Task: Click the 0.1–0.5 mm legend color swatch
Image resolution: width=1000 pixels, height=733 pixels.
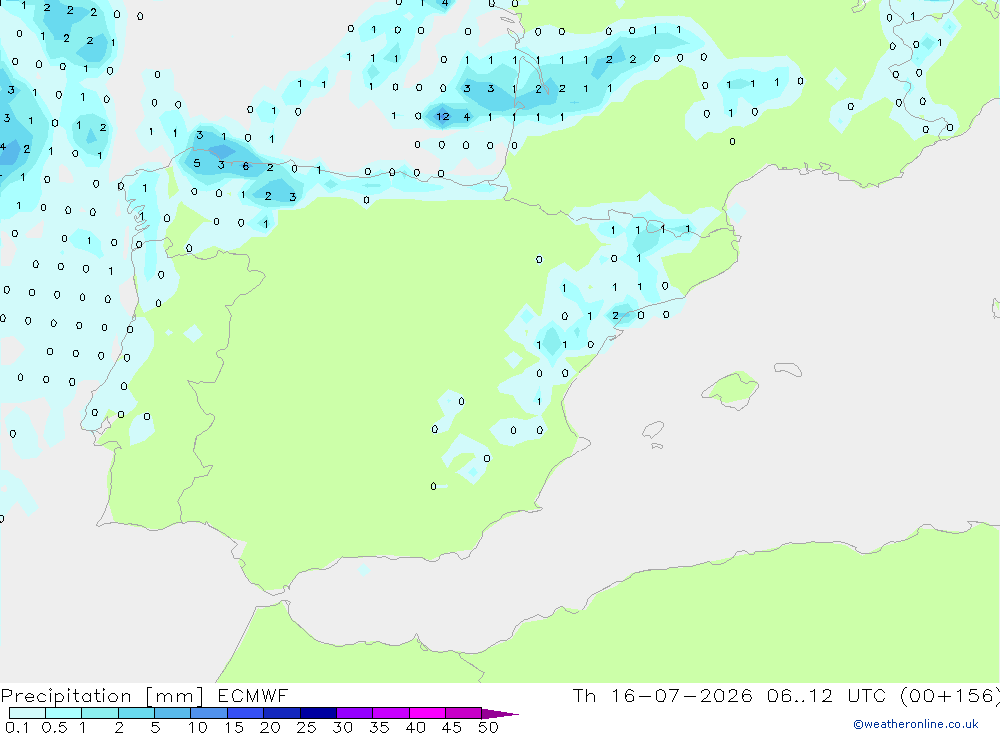Action: tap(27, 713)
